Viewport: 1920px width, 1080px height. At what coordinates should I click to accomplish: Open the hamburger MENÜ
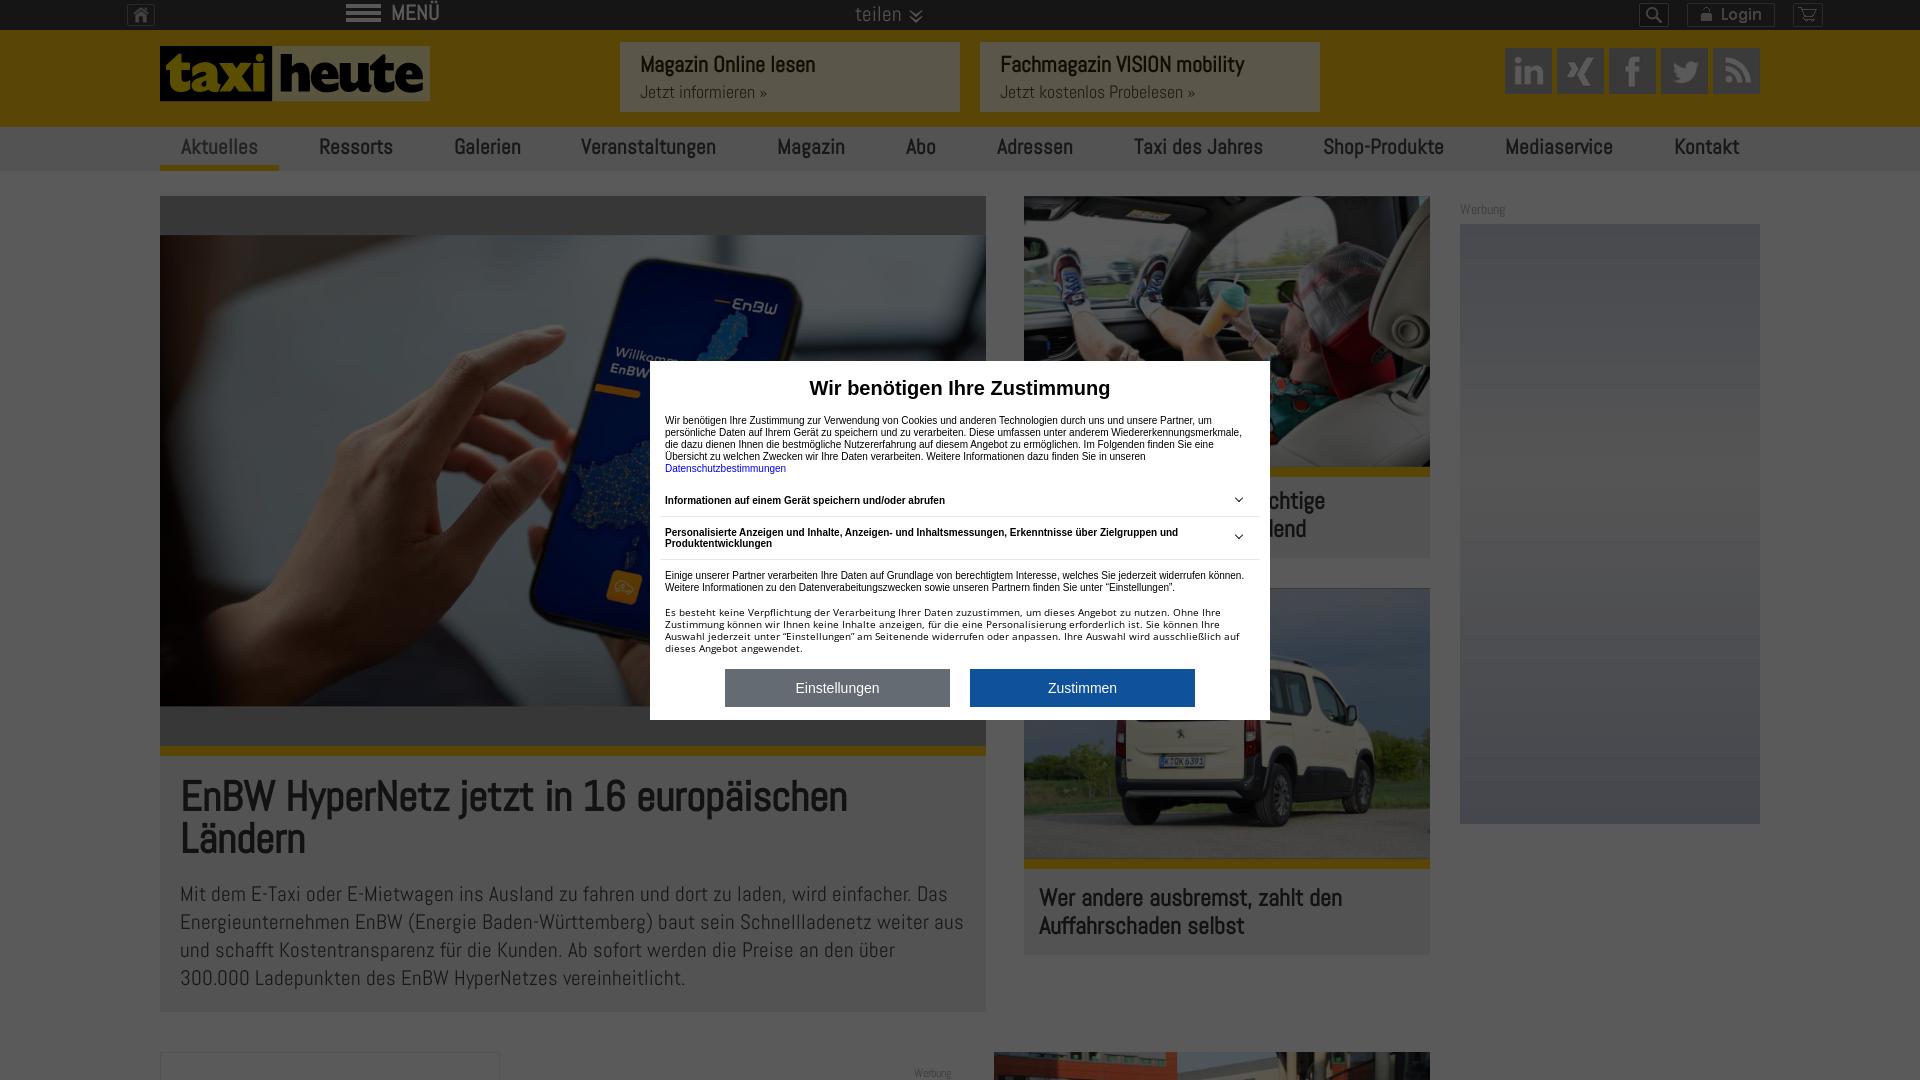point(393,13)
